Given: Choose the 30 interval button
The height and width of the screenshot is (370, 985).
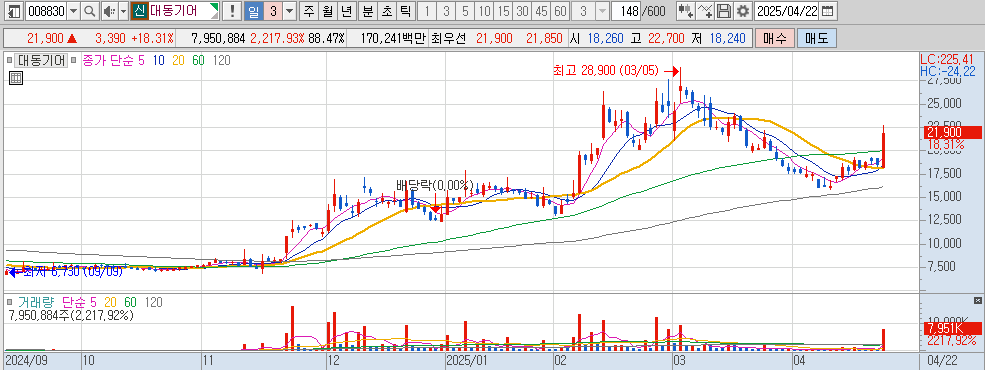Looking at the screenshot, I should coord(522,11).
